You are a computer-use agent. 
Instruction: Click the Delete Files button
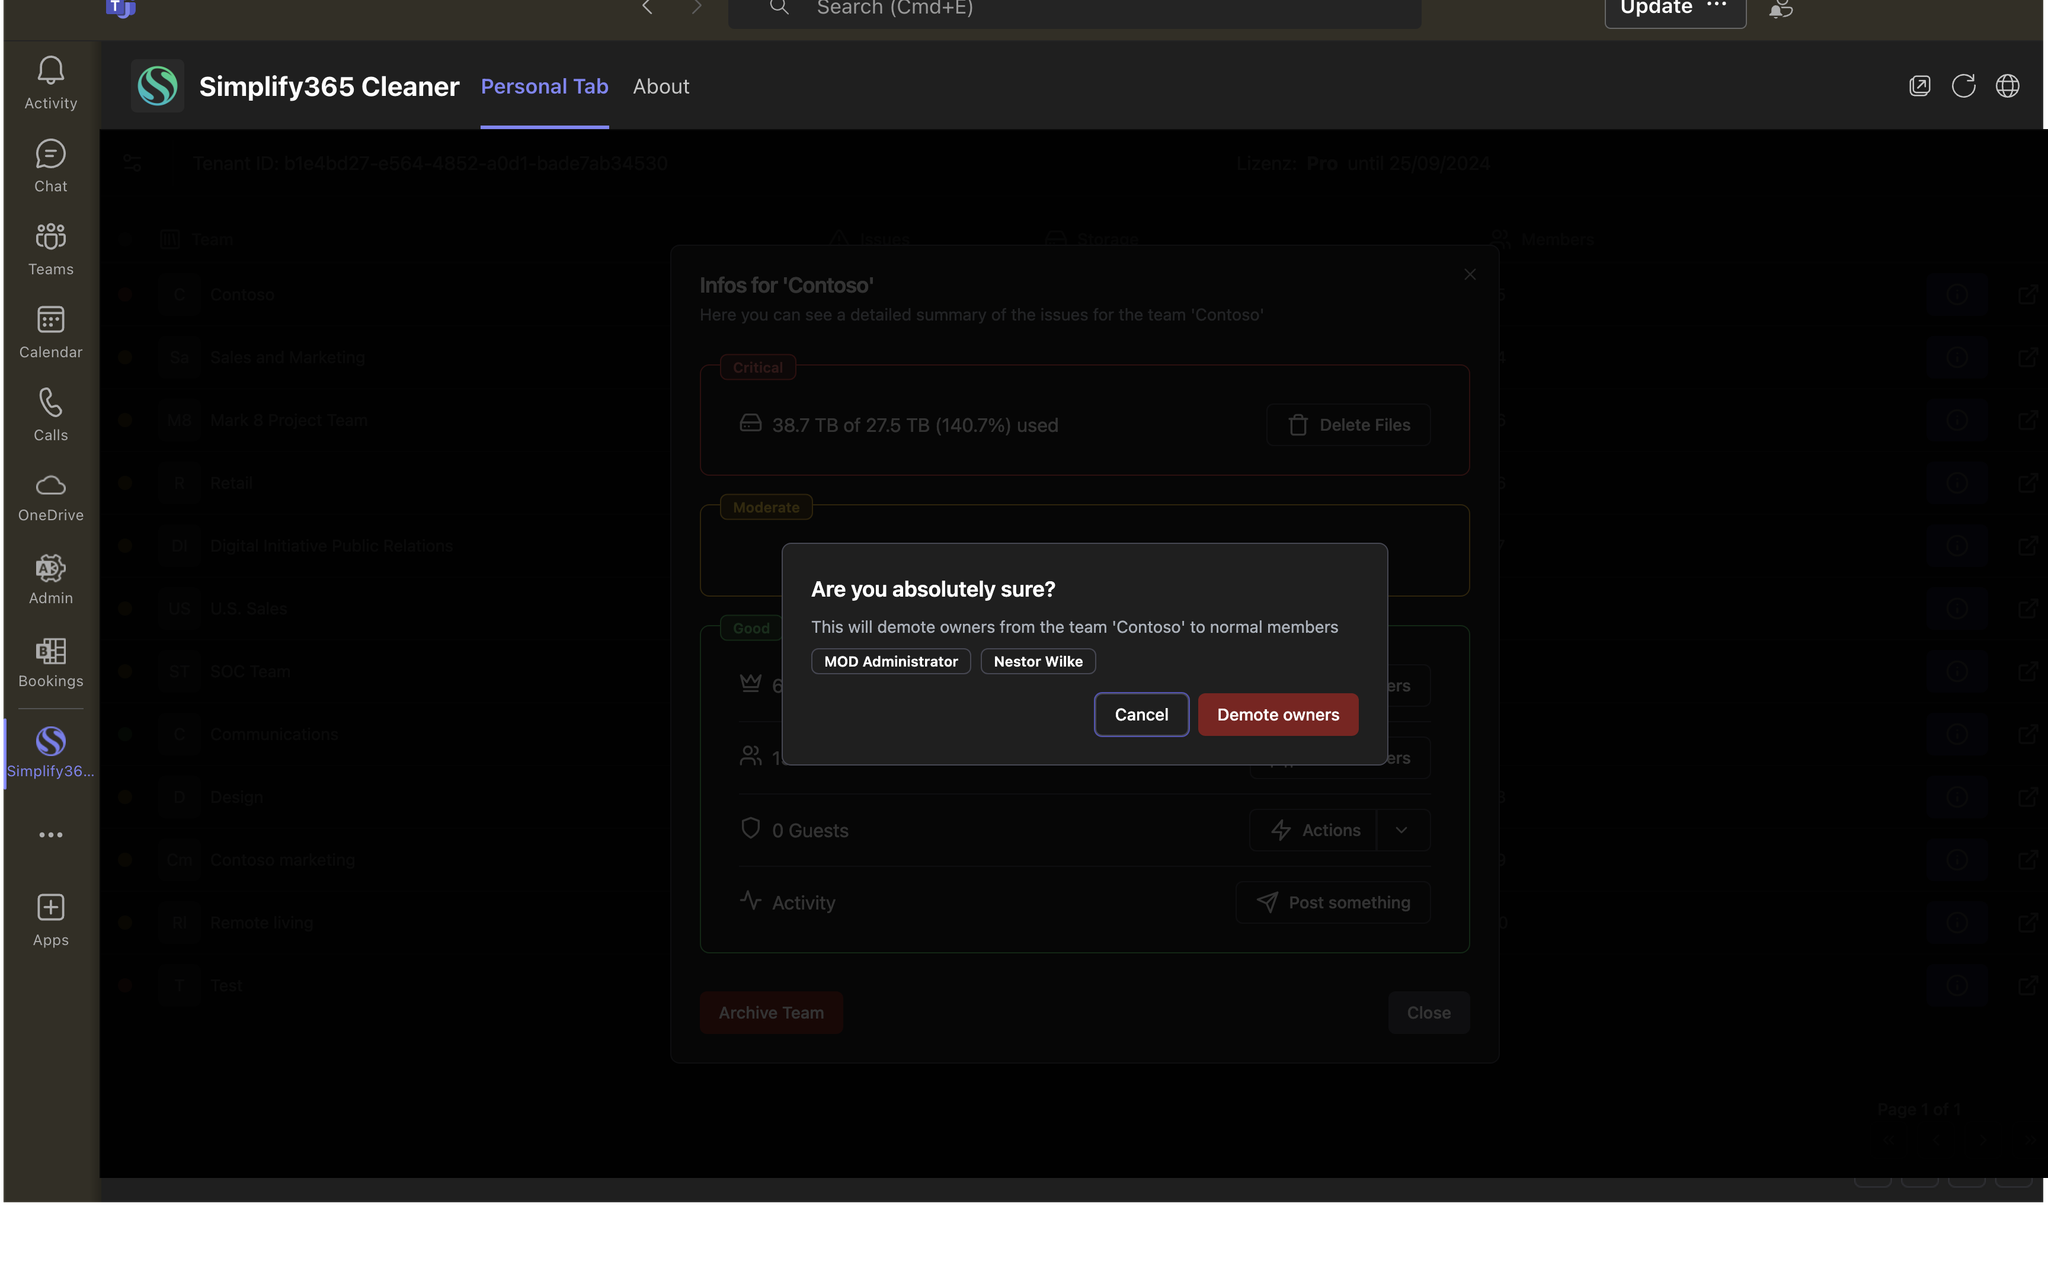click(x=1348, y=425)
